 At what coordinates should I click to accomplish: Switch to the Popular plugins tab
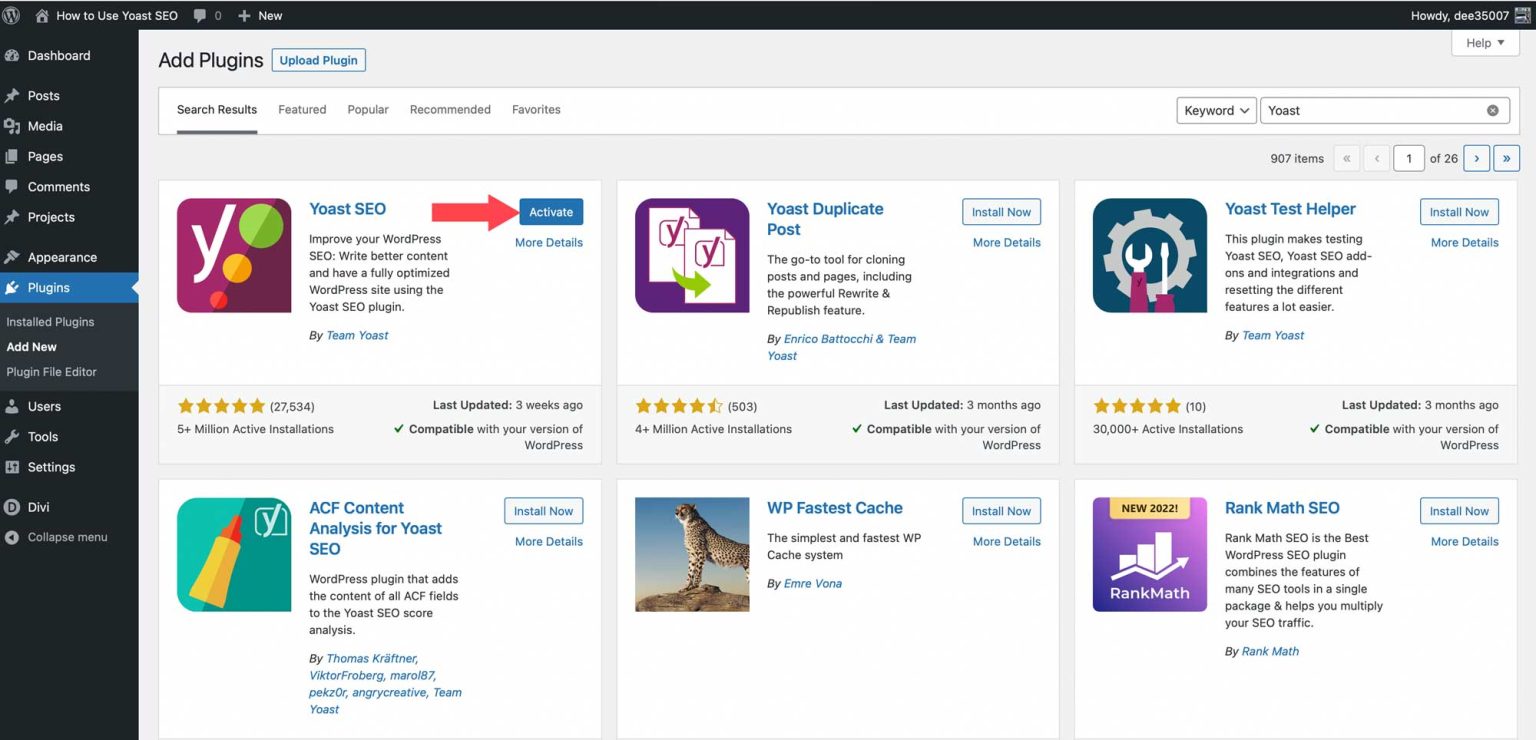[365, 109]
